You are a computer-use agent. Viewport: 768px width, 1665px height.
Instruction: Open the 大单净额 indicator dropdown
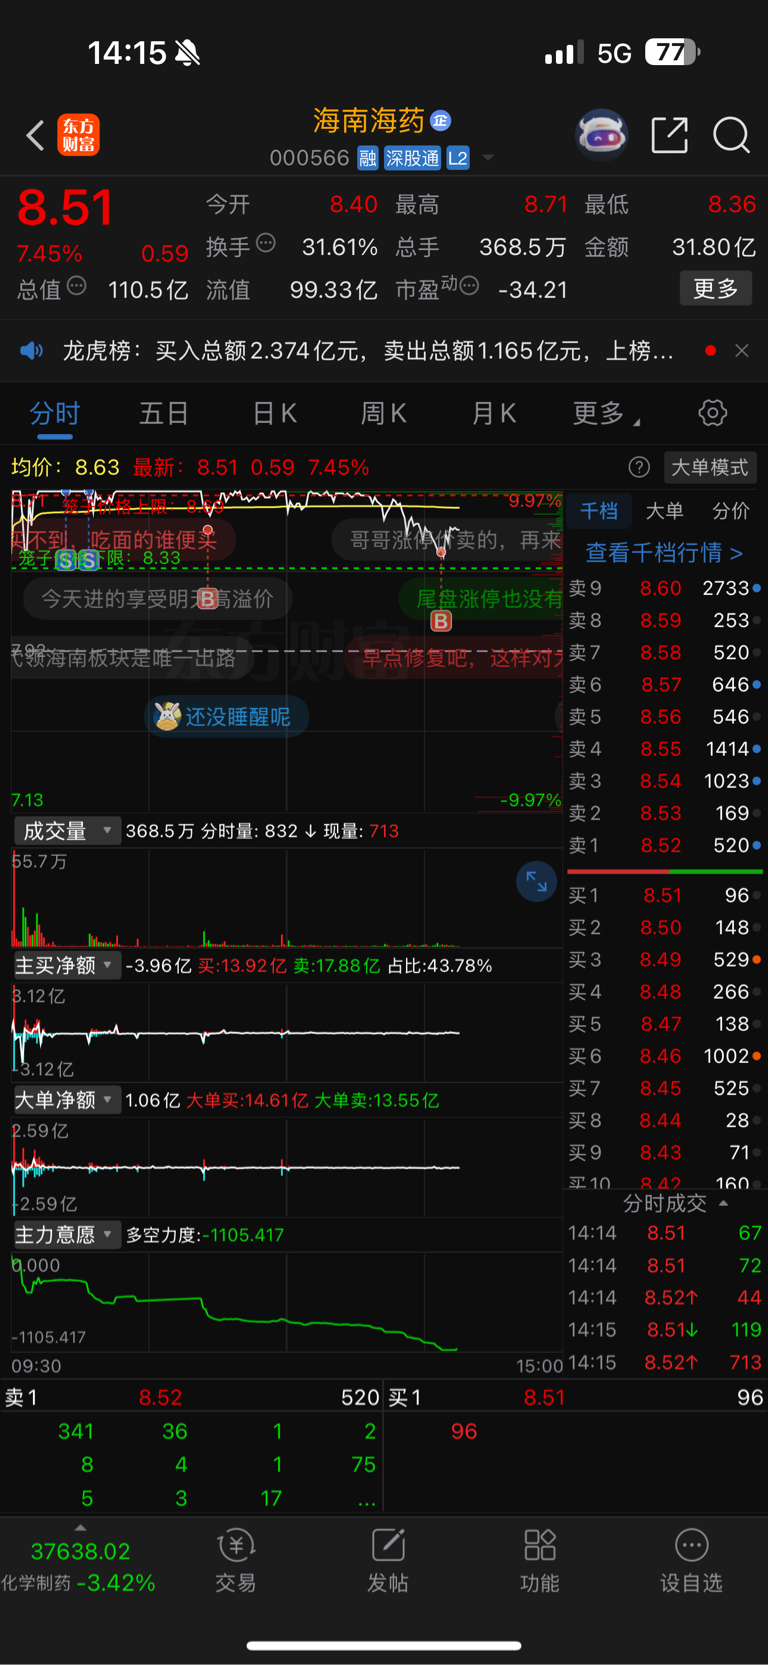(x=67, y=1100)
